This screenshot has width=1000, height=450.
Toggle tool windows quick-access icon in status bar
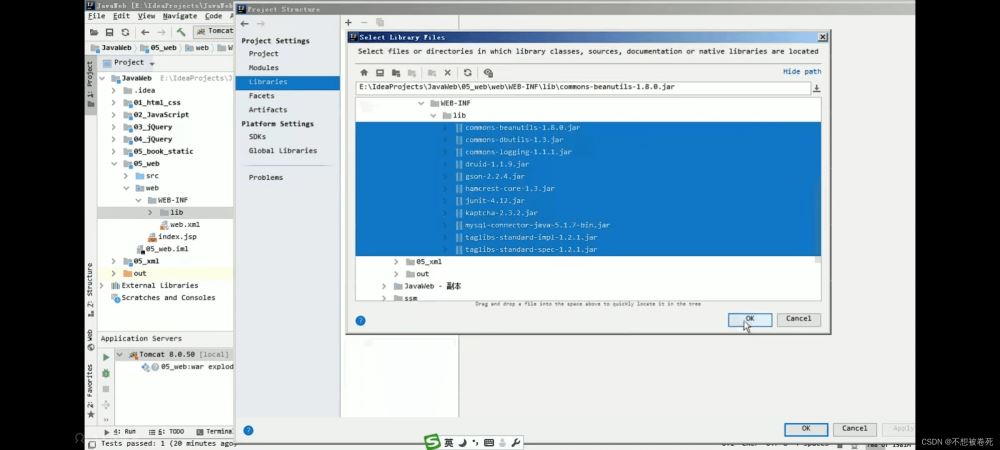(x=92, y=444)
